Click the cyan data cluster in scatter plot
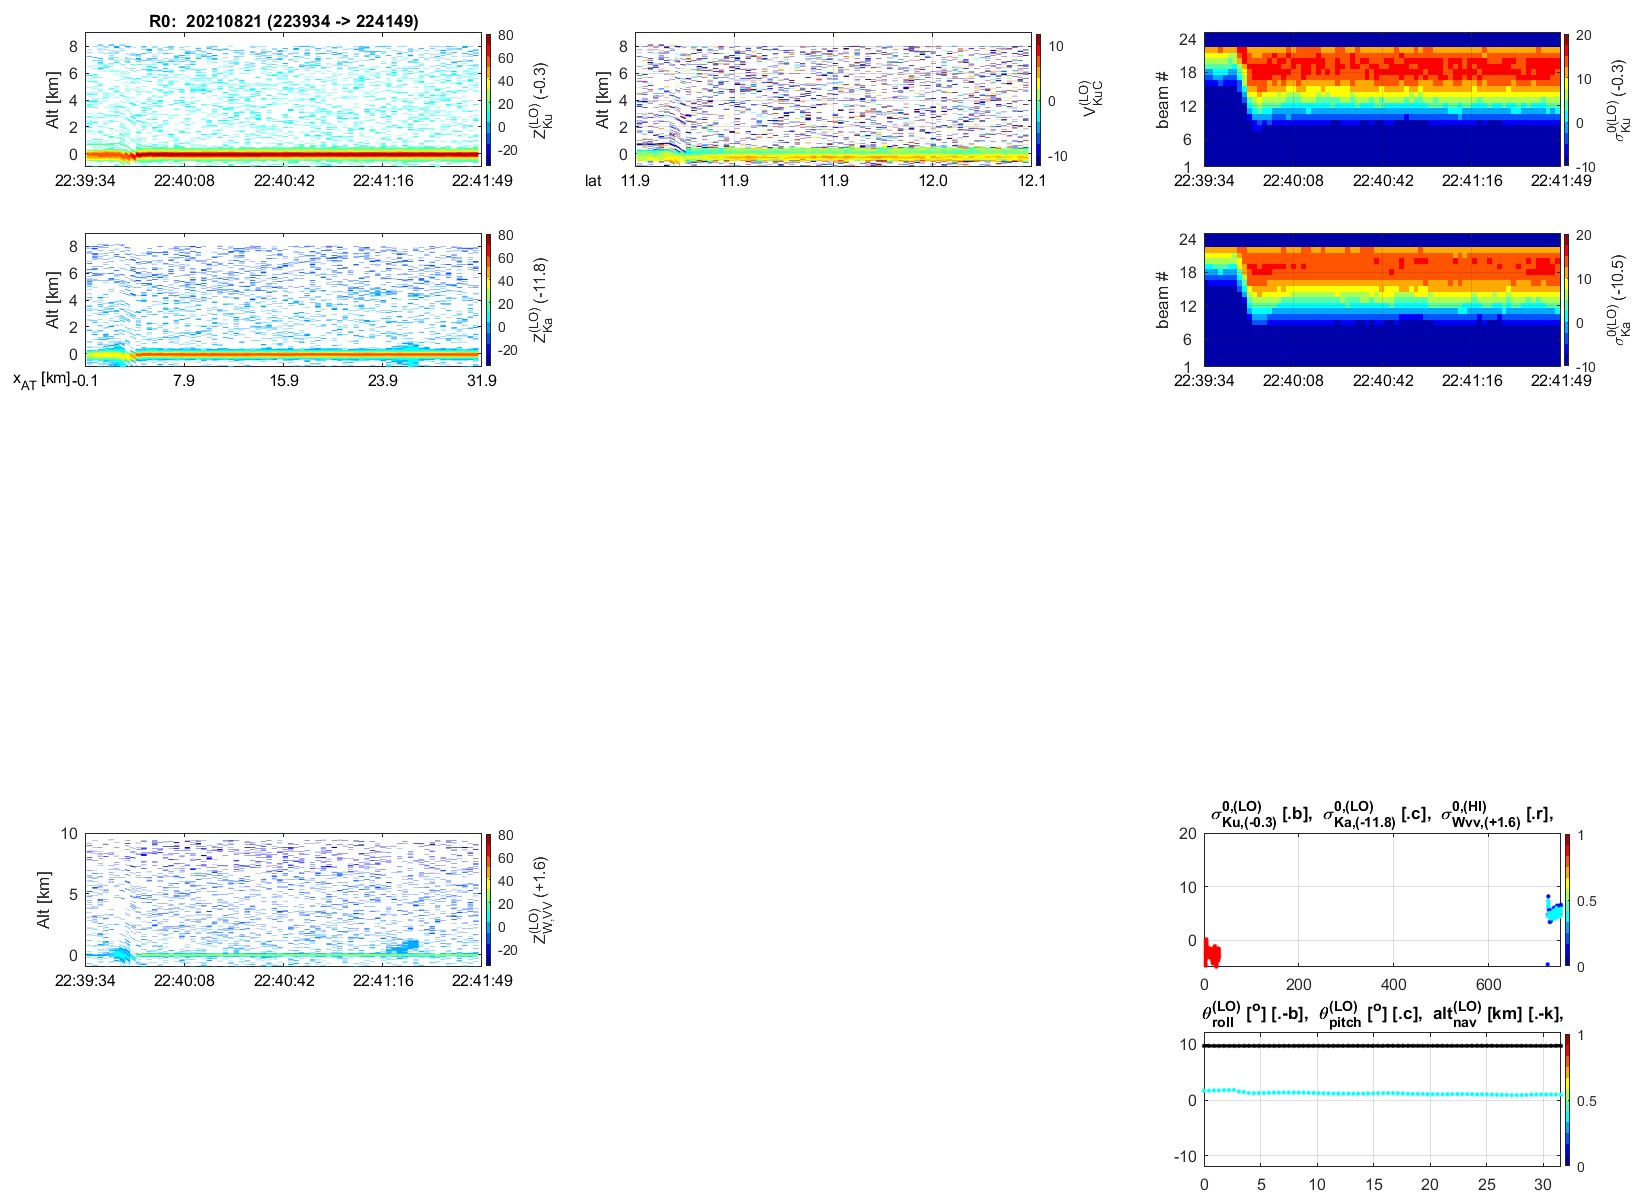This screenshot has width=1650, height=1200. 1554,912
